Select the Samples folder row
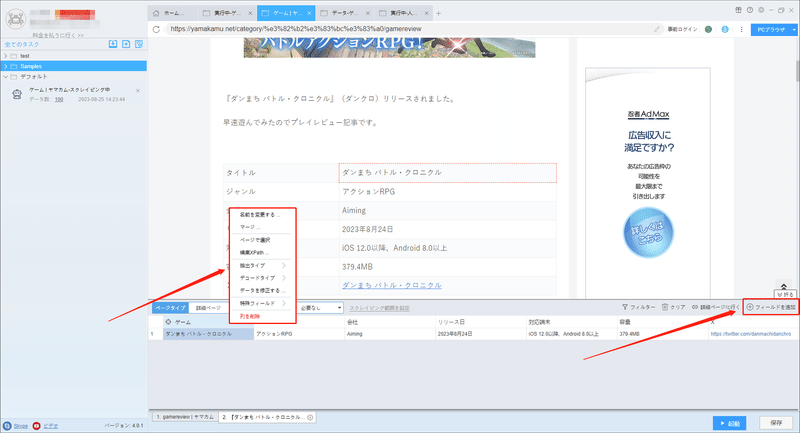The image size is (800, 433). pos(73,66)
